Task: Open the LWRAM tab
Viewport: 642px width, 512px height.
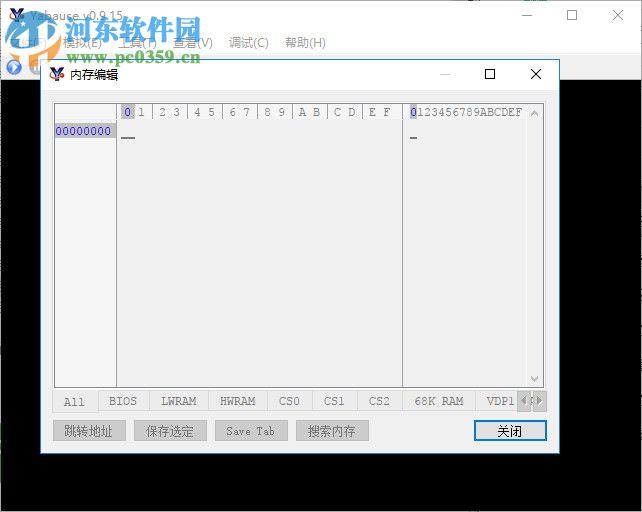Action: [x=179, y=401]
